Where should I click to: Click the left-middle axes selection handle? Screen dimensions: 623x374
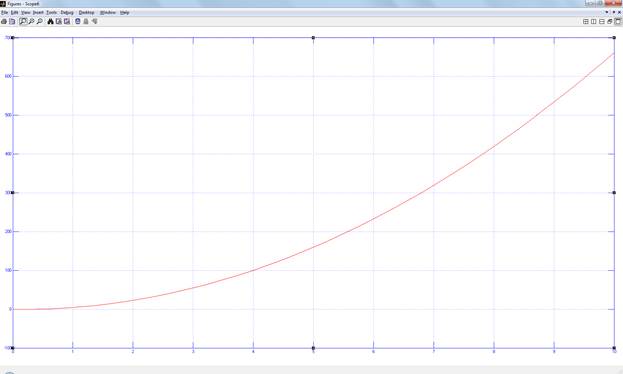point(13,193)
